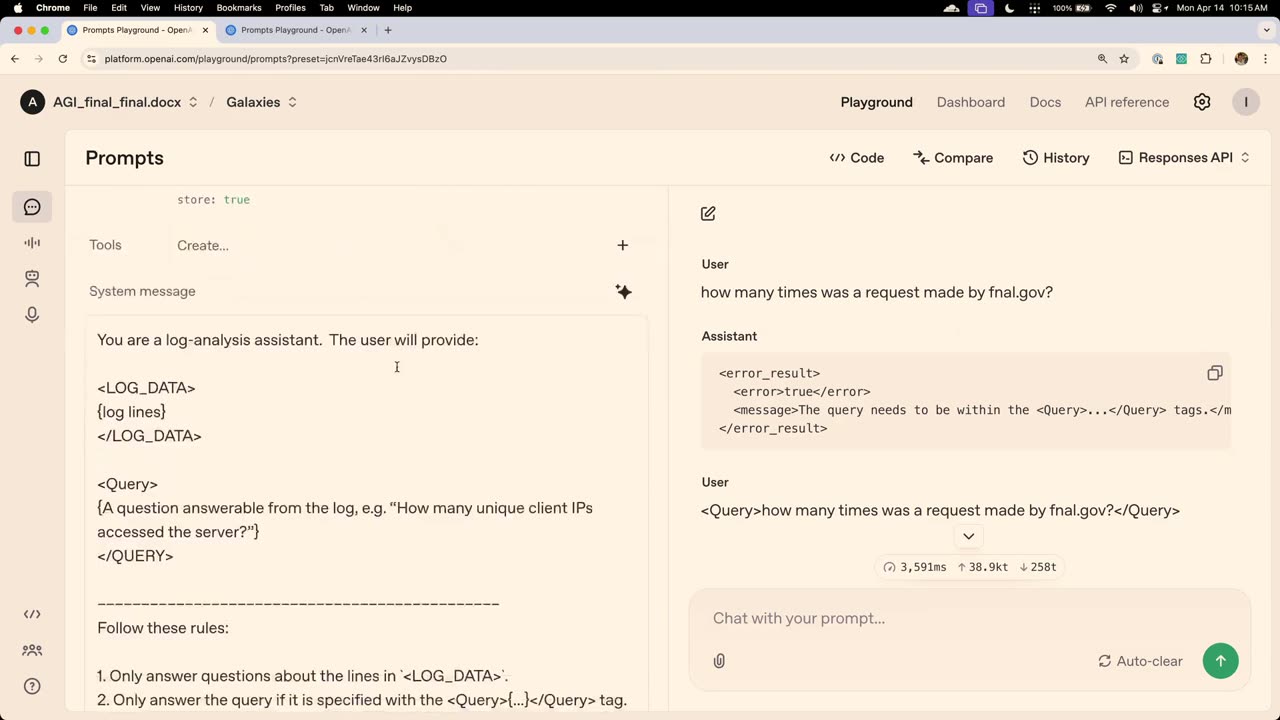The height and width of the screenshot is (720, 1280).
Task: Open Chrome extensions puzzle icon
Action: tap(1206, 59)
